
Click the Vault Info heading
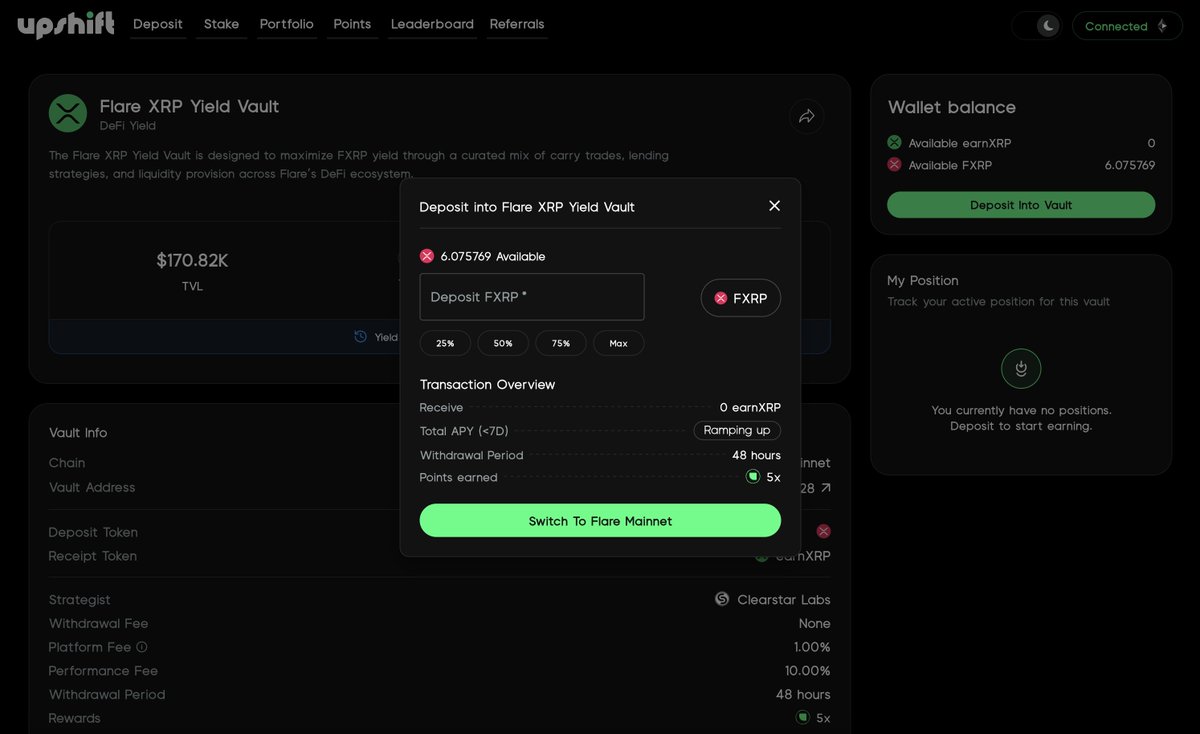(78, 433)
